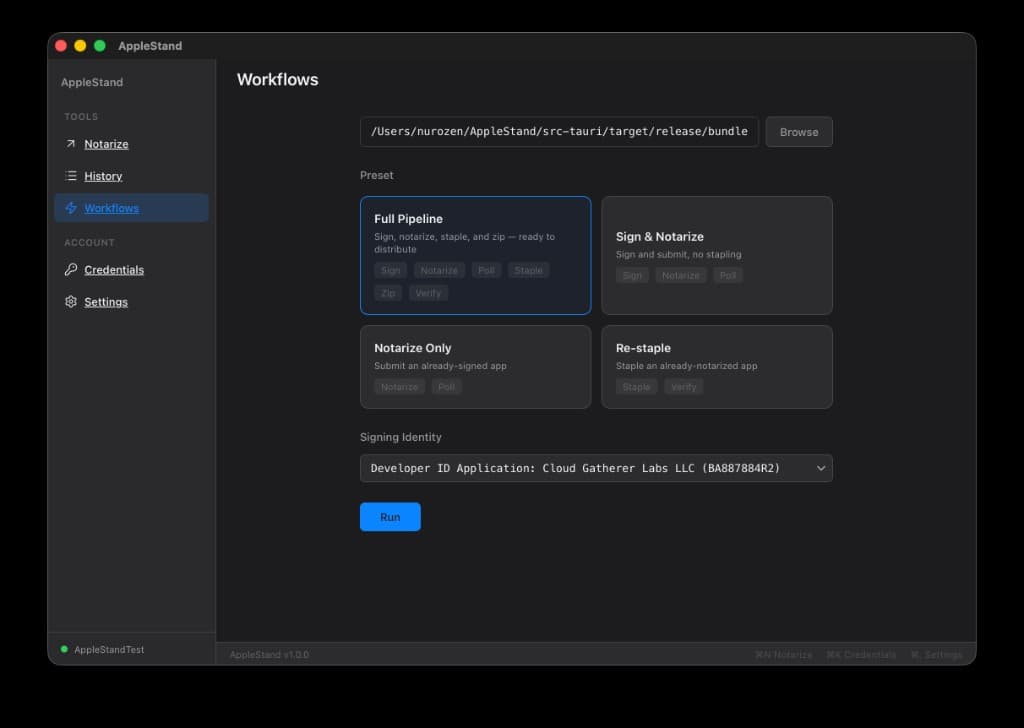Click the ⌘, Settings status bar shortcut
This screenshot has width=1024, height=728.
[937, 654]
